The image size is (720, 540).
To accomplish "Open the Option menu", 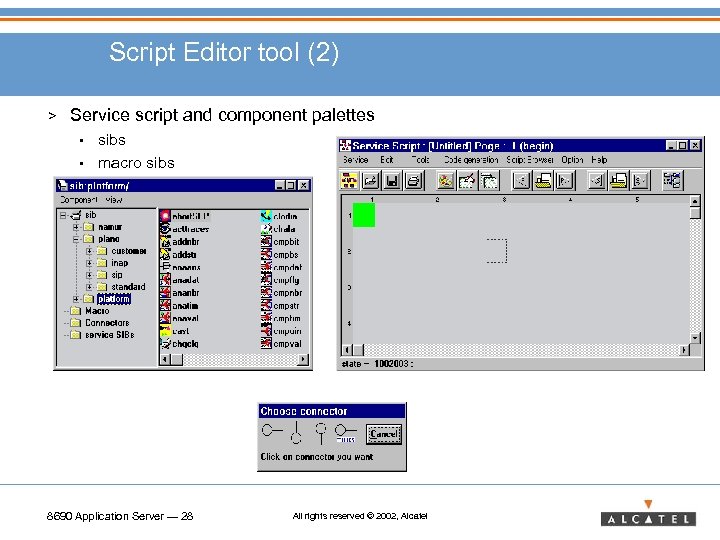I will coord(572,160).
